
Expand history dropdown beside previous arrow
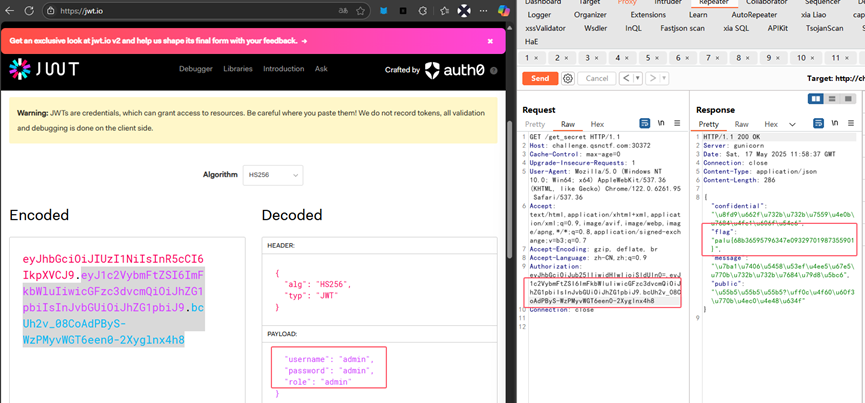pyautogui.click(x=638, y=78)
